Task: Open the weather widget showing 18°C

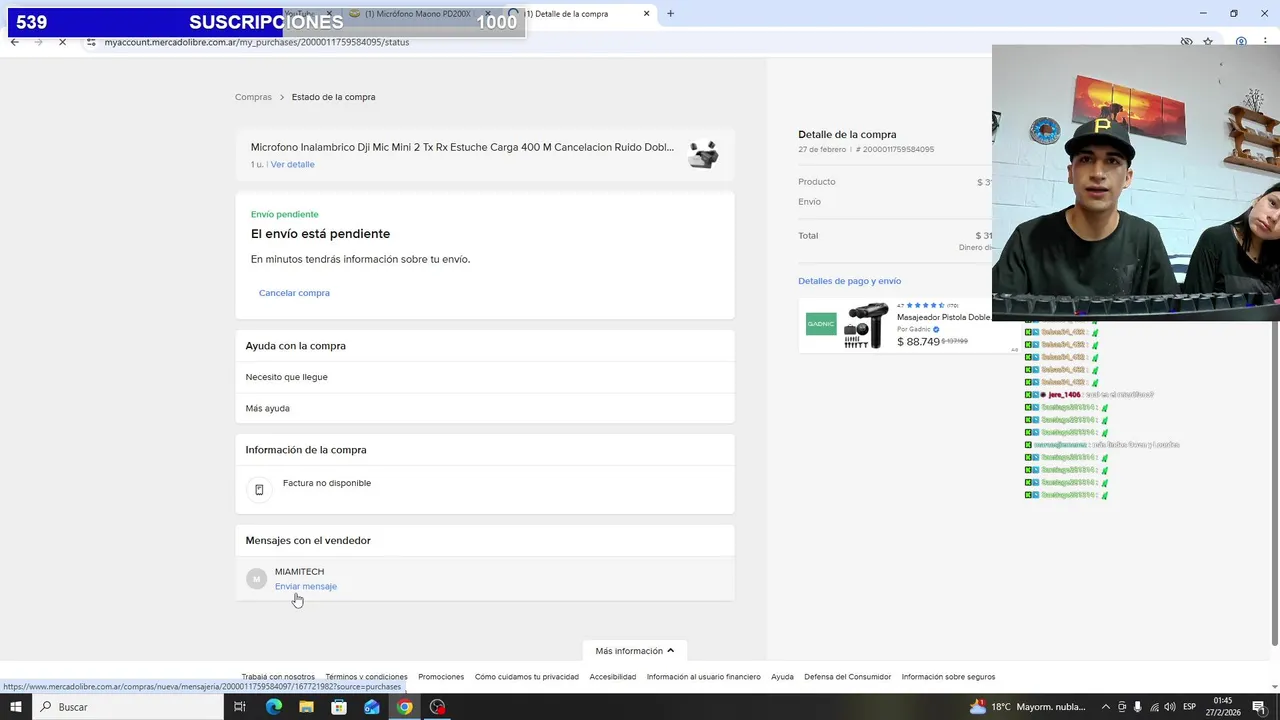Action: coord(1027,707)
